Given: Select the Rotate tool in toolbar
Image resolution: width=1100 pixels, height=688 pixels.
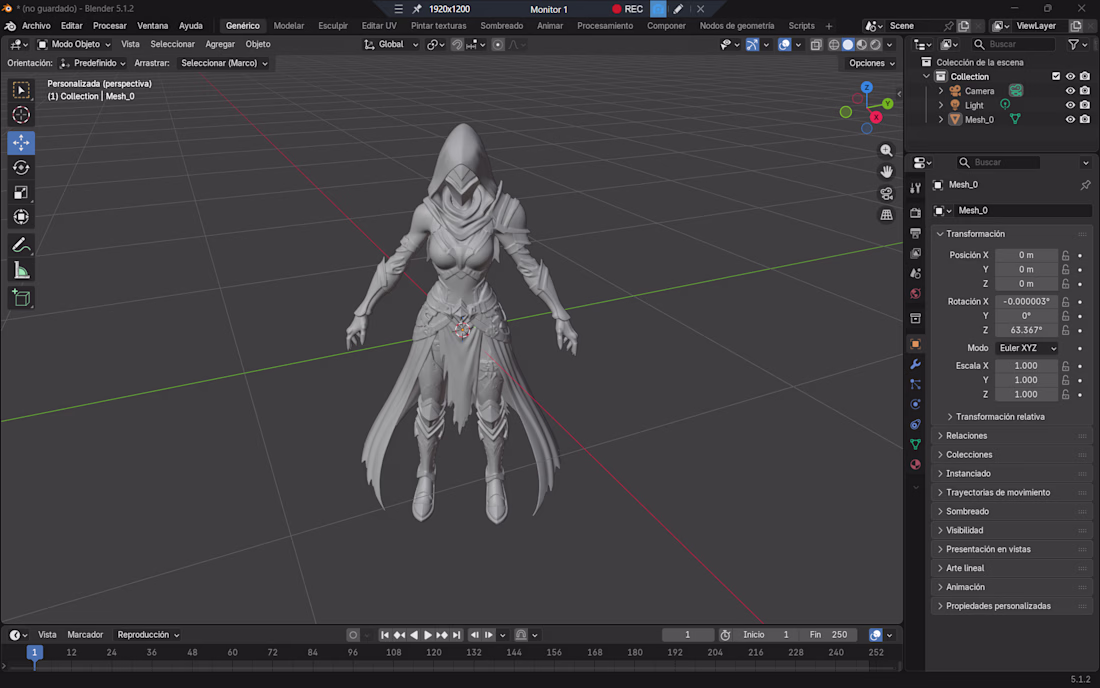Looking at the screenshot, I should click(21, 168).
